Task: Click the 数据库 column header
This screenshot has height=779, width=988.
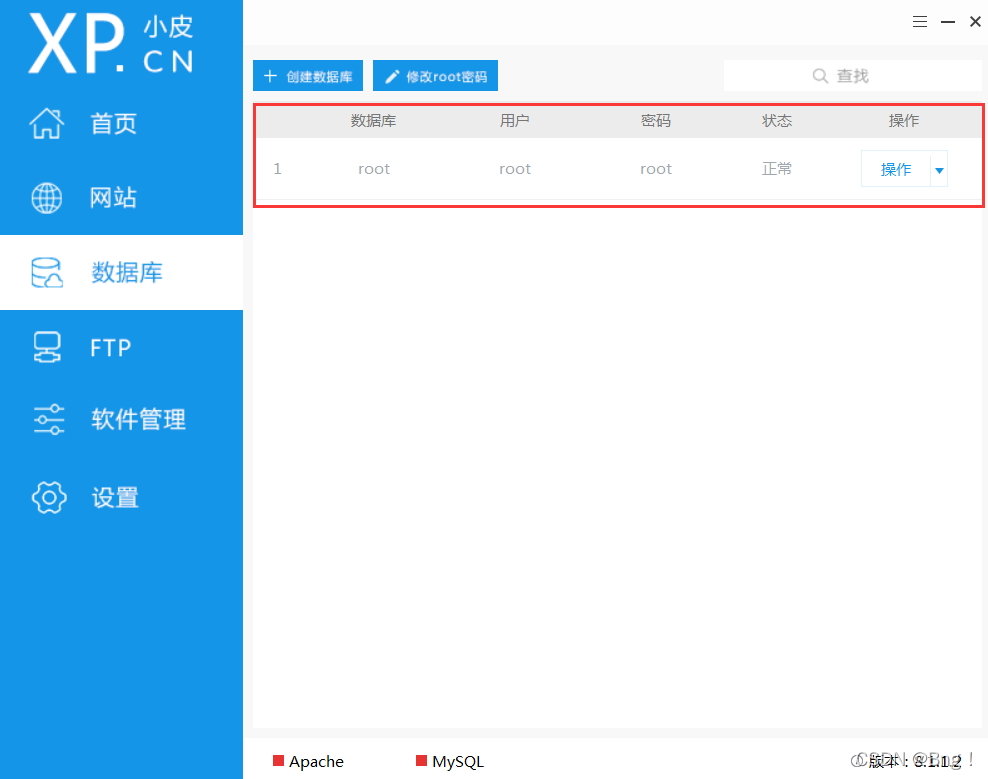Action: click(374, 120)
